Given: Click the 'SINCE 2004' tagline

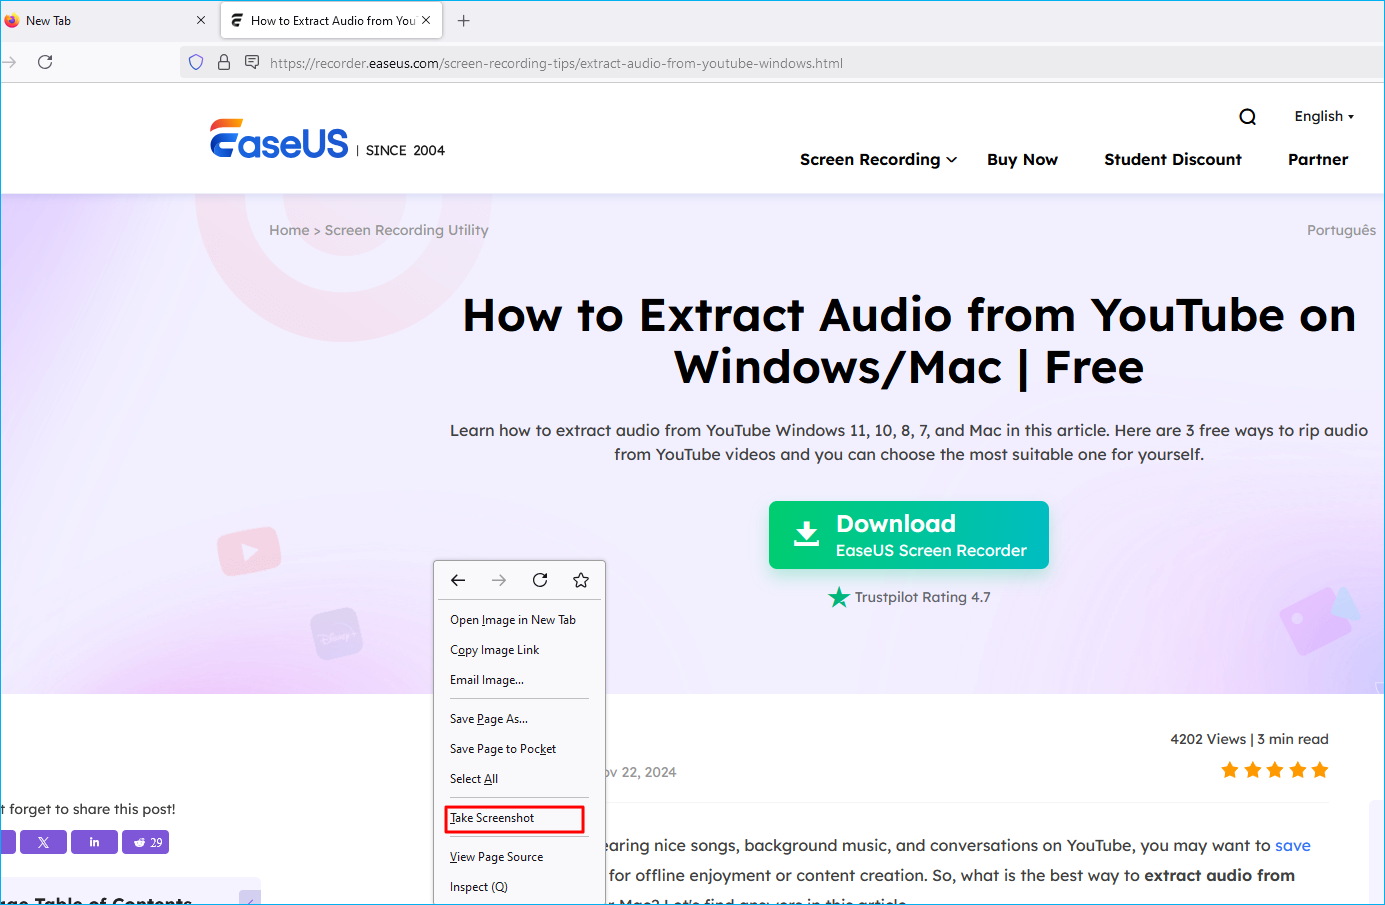Looking at the screenshot, I should coord(405,150).
